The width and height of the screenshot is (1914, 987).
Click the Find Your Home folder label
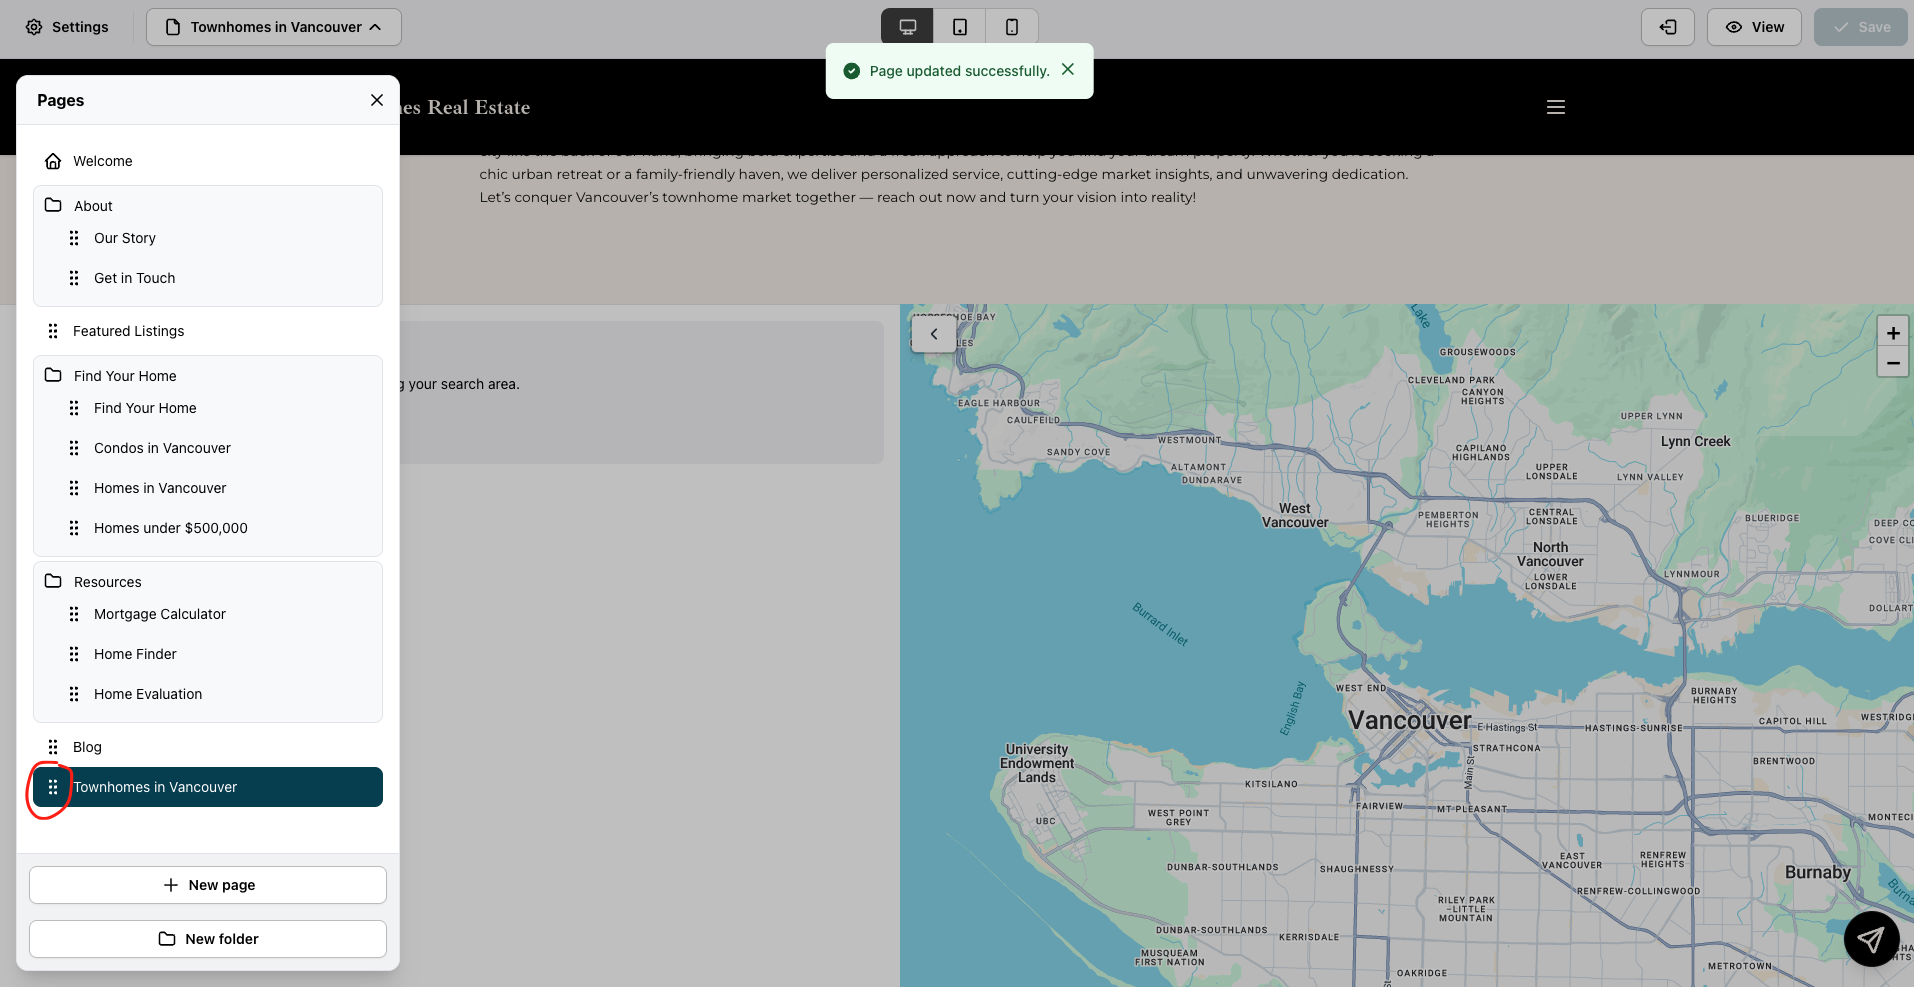(x=125, y=376)
